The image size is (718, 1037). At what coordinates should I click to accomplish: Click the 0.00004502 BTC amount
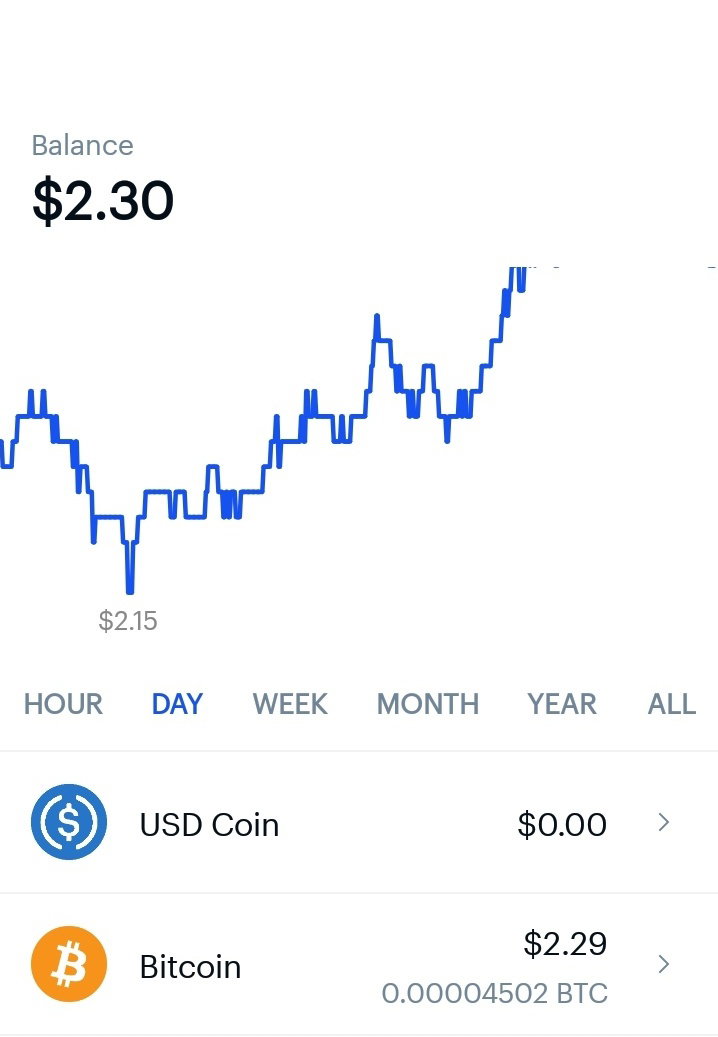(495, 993)
